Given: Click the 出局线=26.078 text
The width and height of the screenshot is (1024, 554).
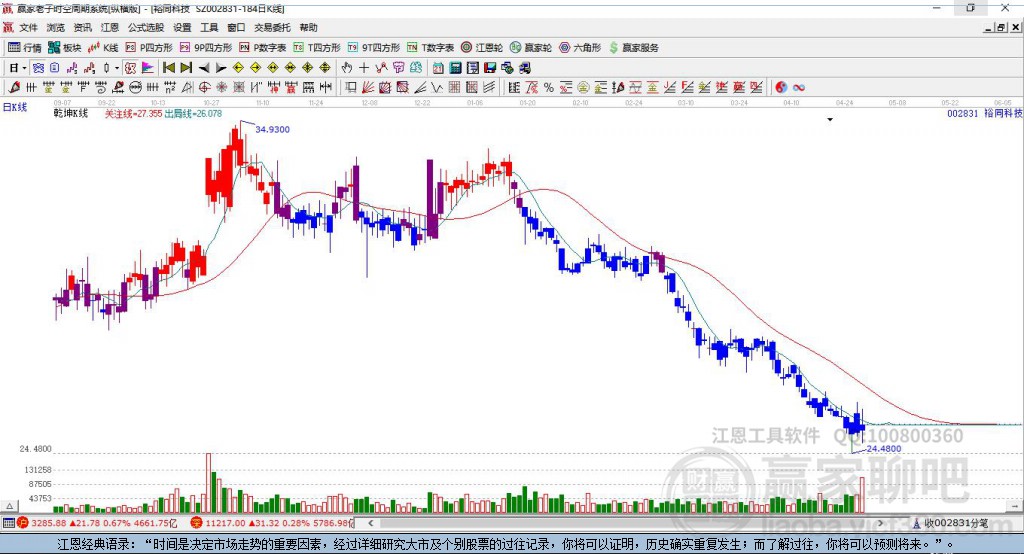Looking at the screenshot, I should pyautogui.click(x=193, y=114).
